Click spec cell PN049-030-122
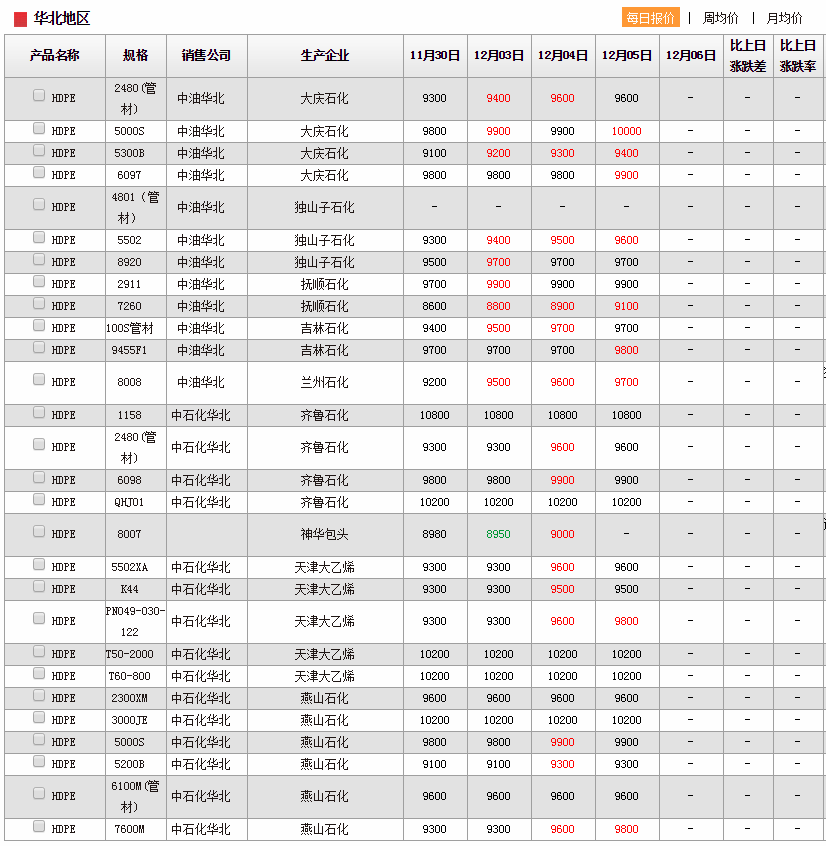 coord(135,622)
